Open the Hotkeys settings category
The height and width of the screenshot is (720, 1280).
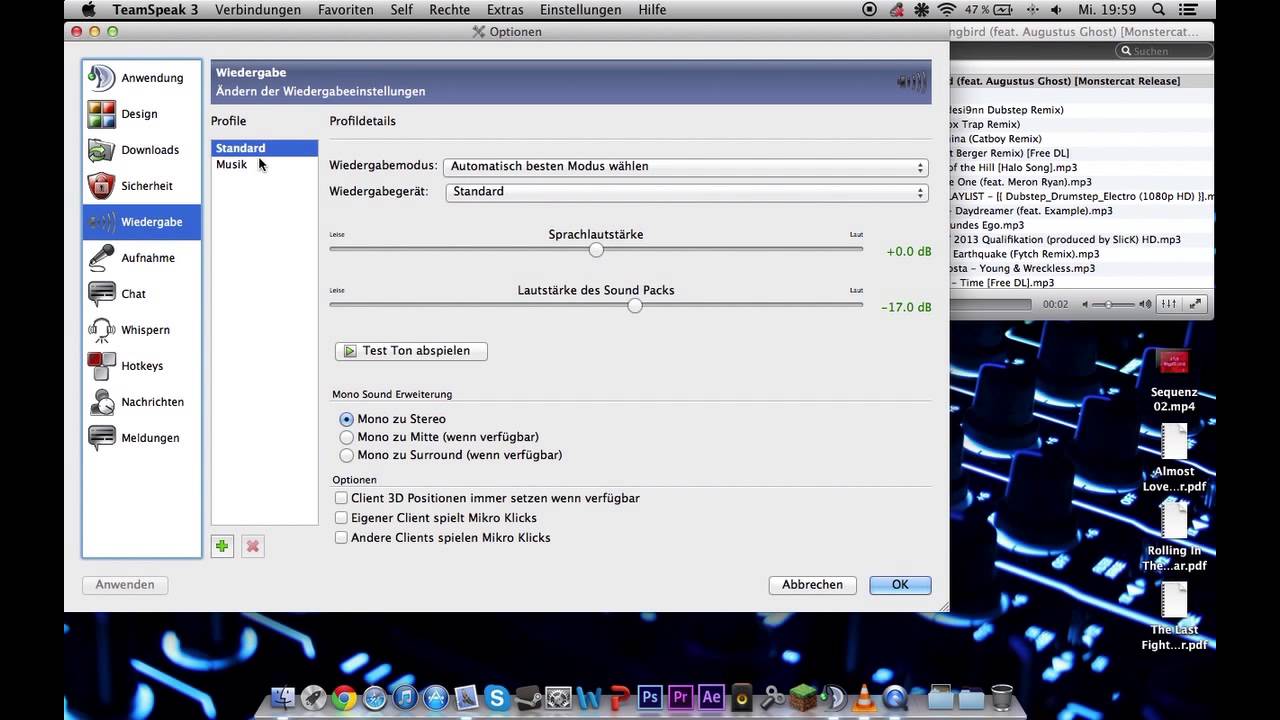[141, 366]
